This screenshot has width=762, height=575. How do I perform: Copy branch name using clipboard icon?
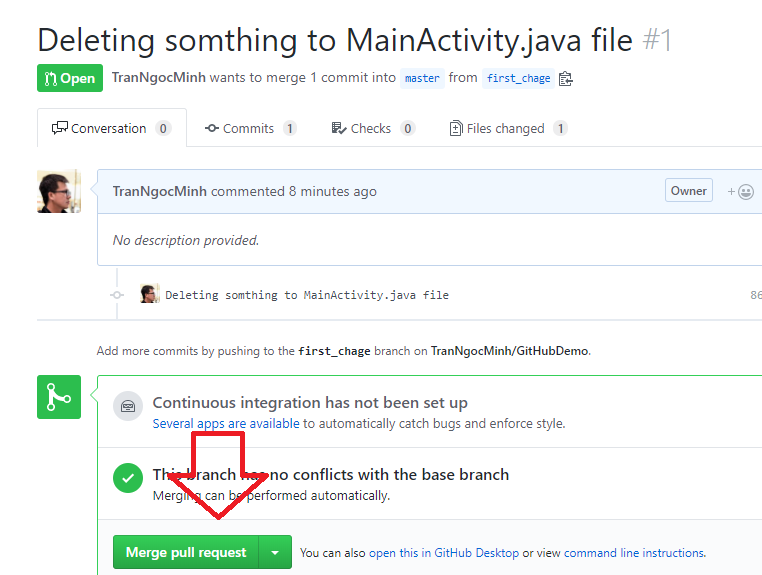click(x=566, y=78)
